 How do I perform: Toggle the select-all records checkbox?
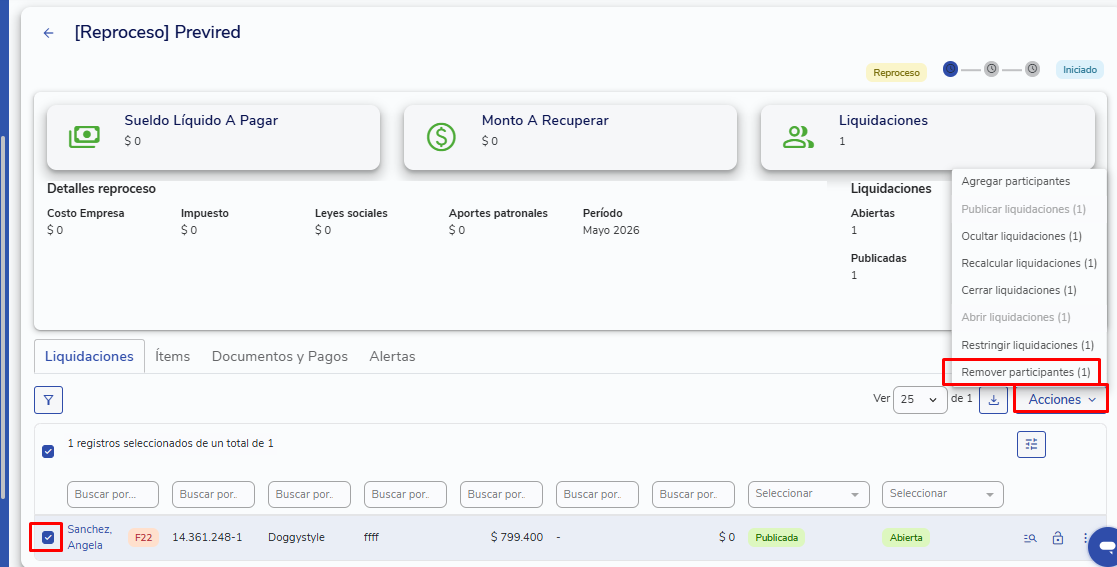tap(48, 451)
